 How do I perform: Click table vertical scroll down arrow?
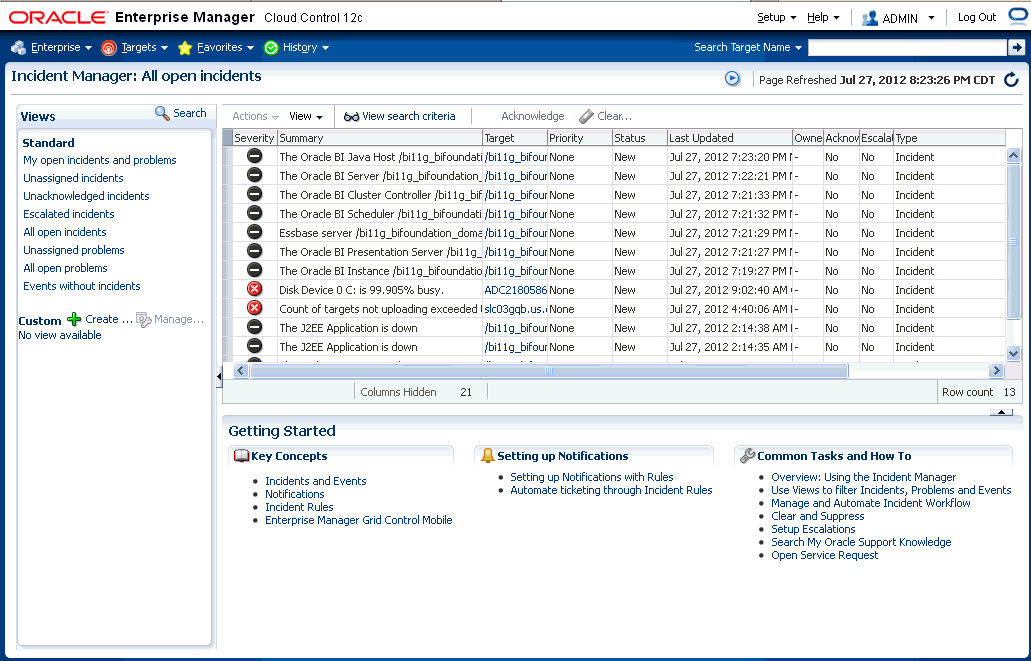click(x=1013, y=353)
